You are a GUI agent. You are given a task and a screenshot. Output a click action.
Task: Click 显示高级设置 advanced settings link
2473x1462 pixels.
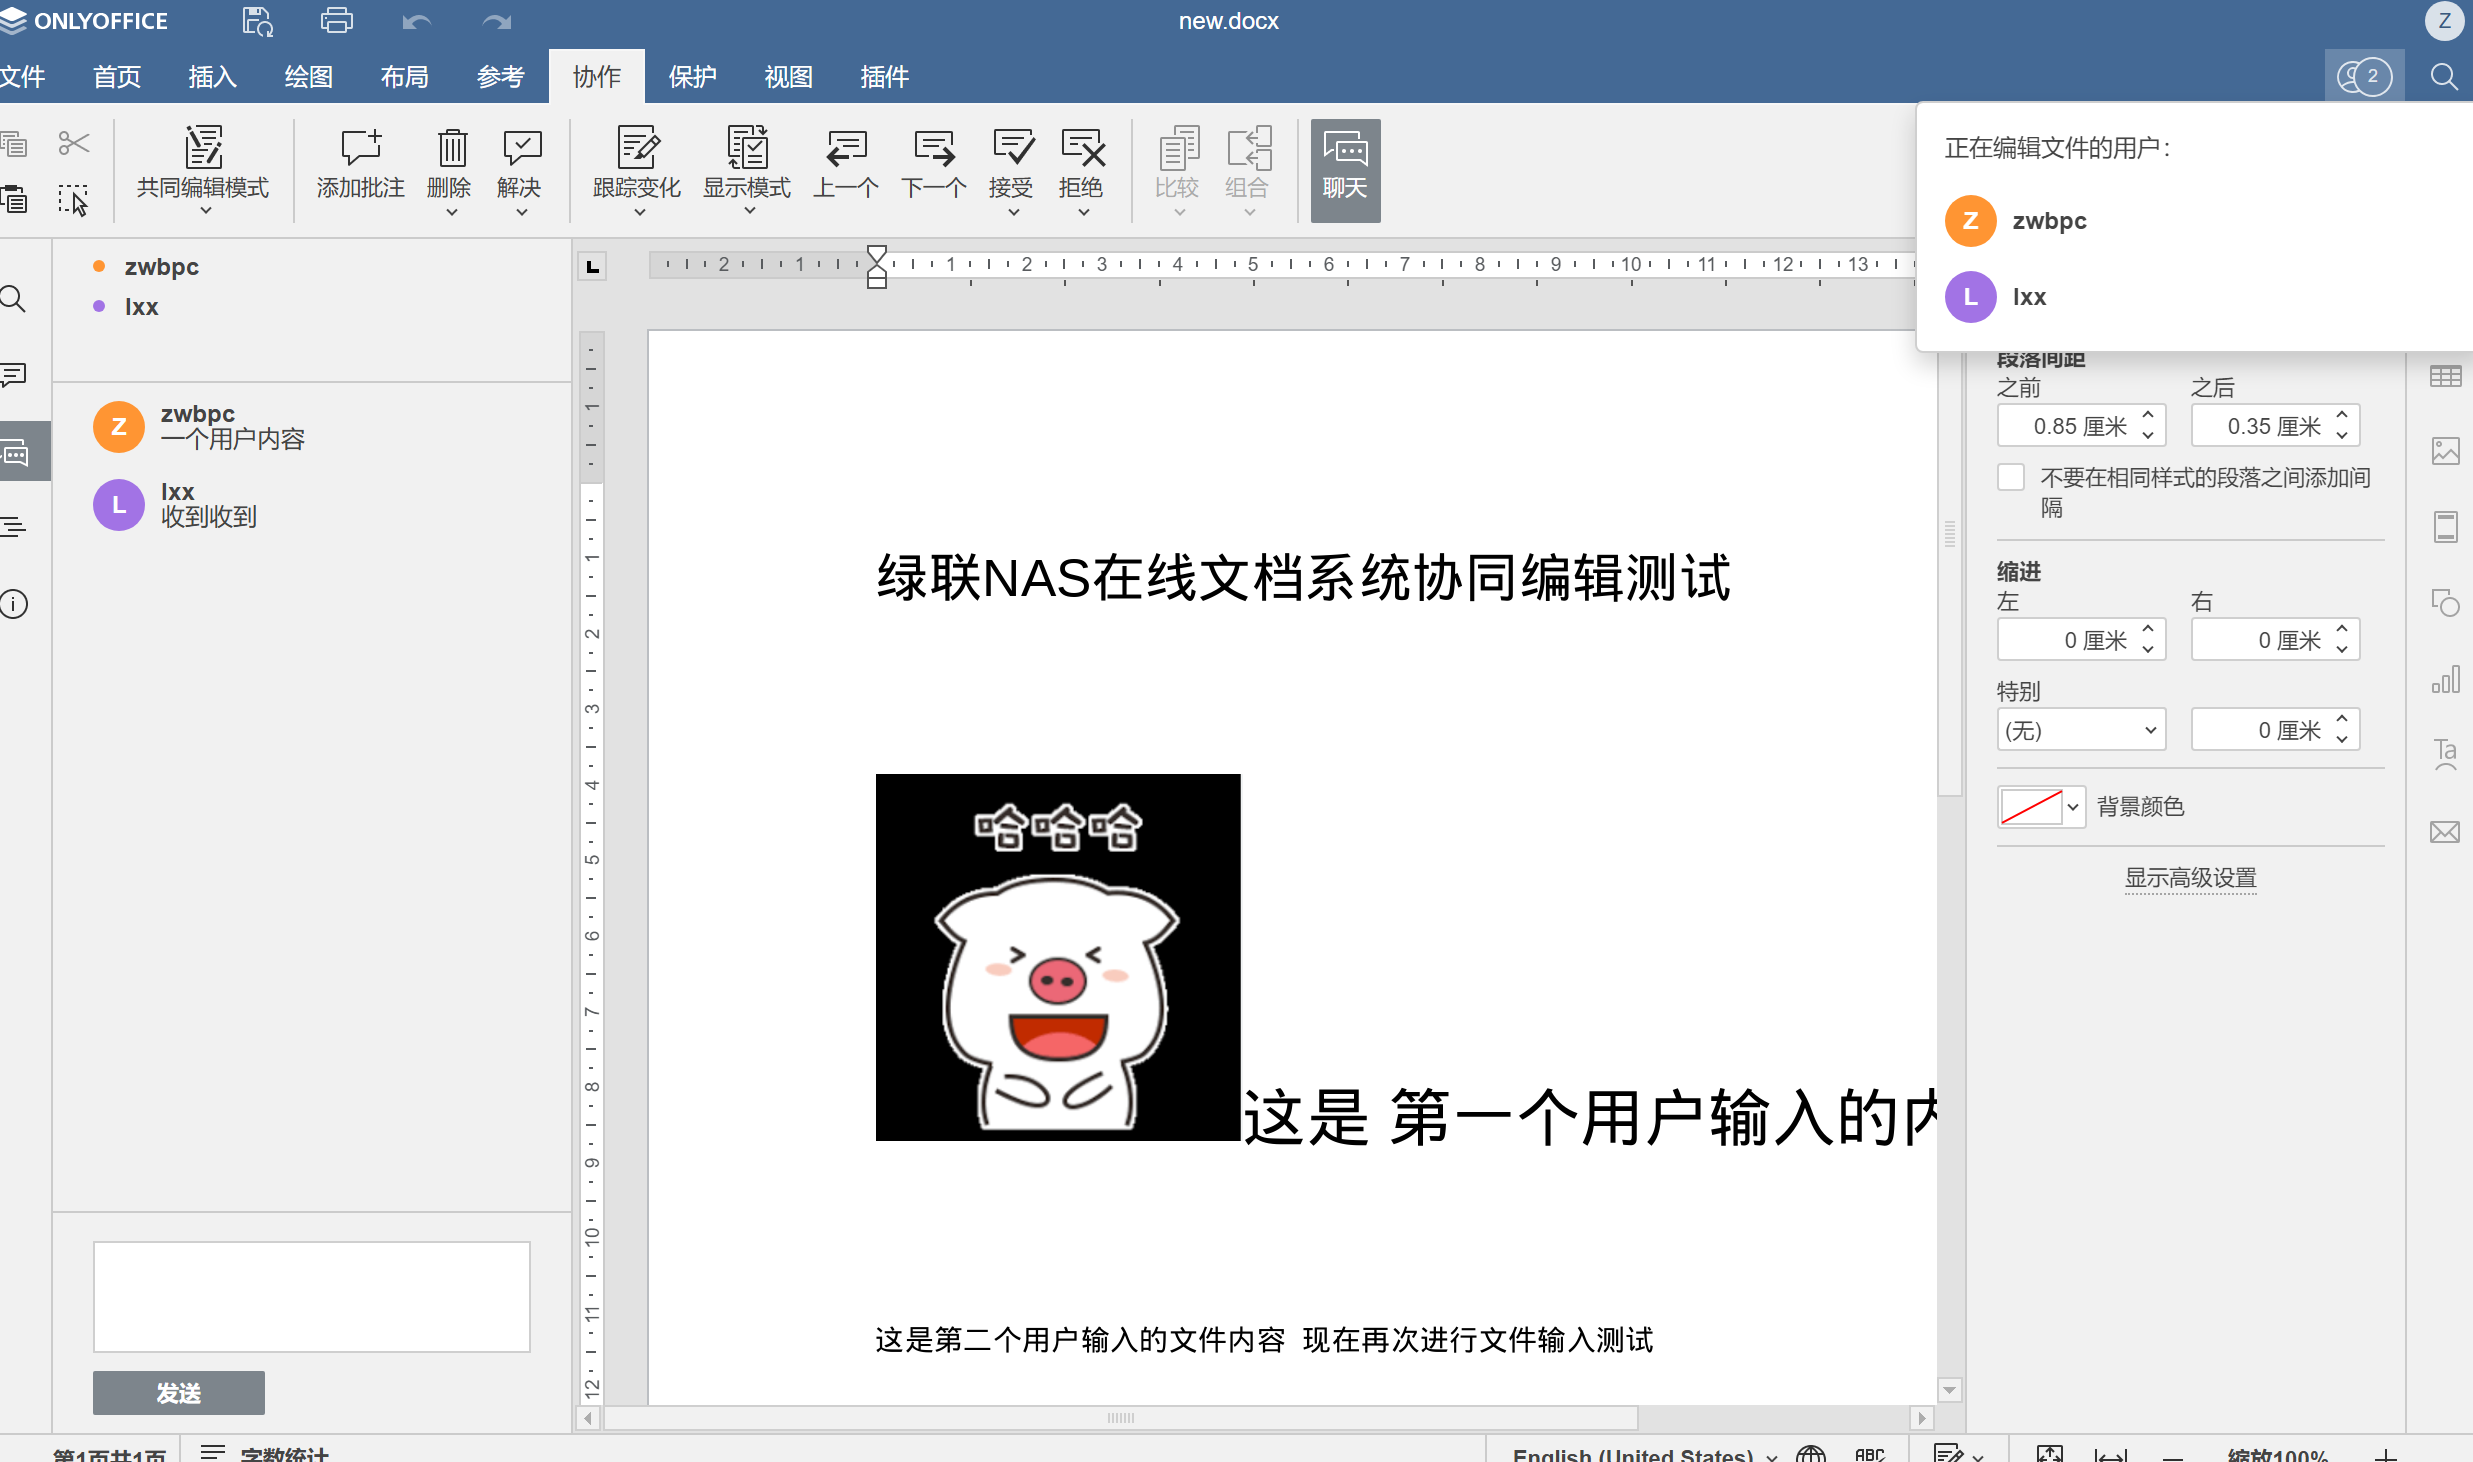(x=2190, y=878)
